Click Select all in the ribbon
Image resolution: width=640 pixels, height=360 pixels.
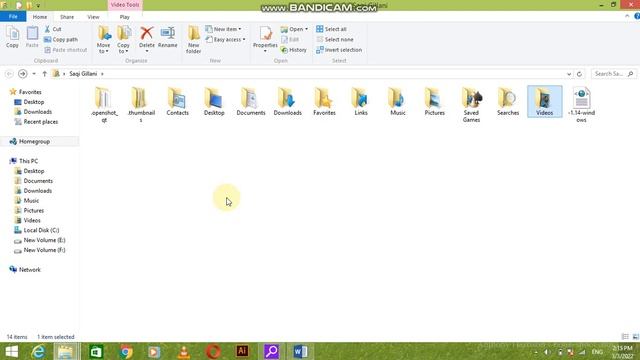[331, 29]
